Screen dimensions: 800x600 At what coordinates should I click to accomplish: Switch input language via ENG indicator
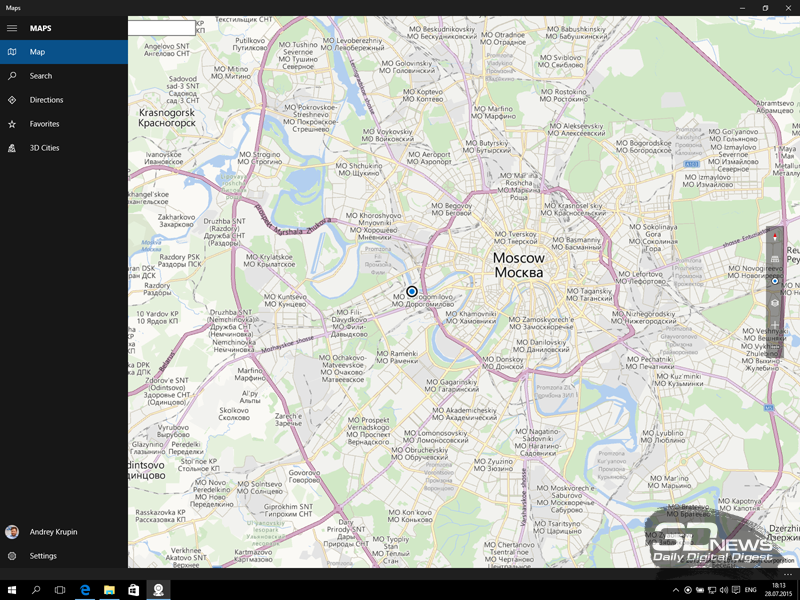[751, 590]
